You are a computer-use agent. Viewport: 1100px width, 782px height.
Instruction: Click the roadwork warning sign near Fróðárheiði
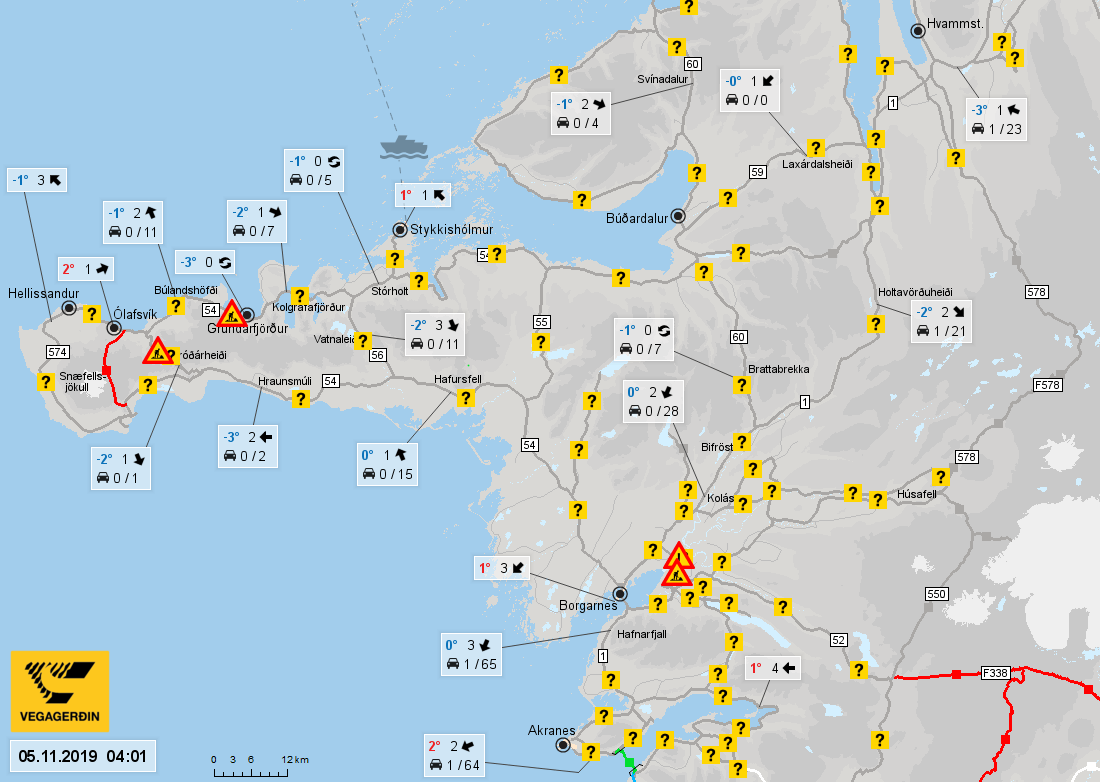tap(158, 351)
